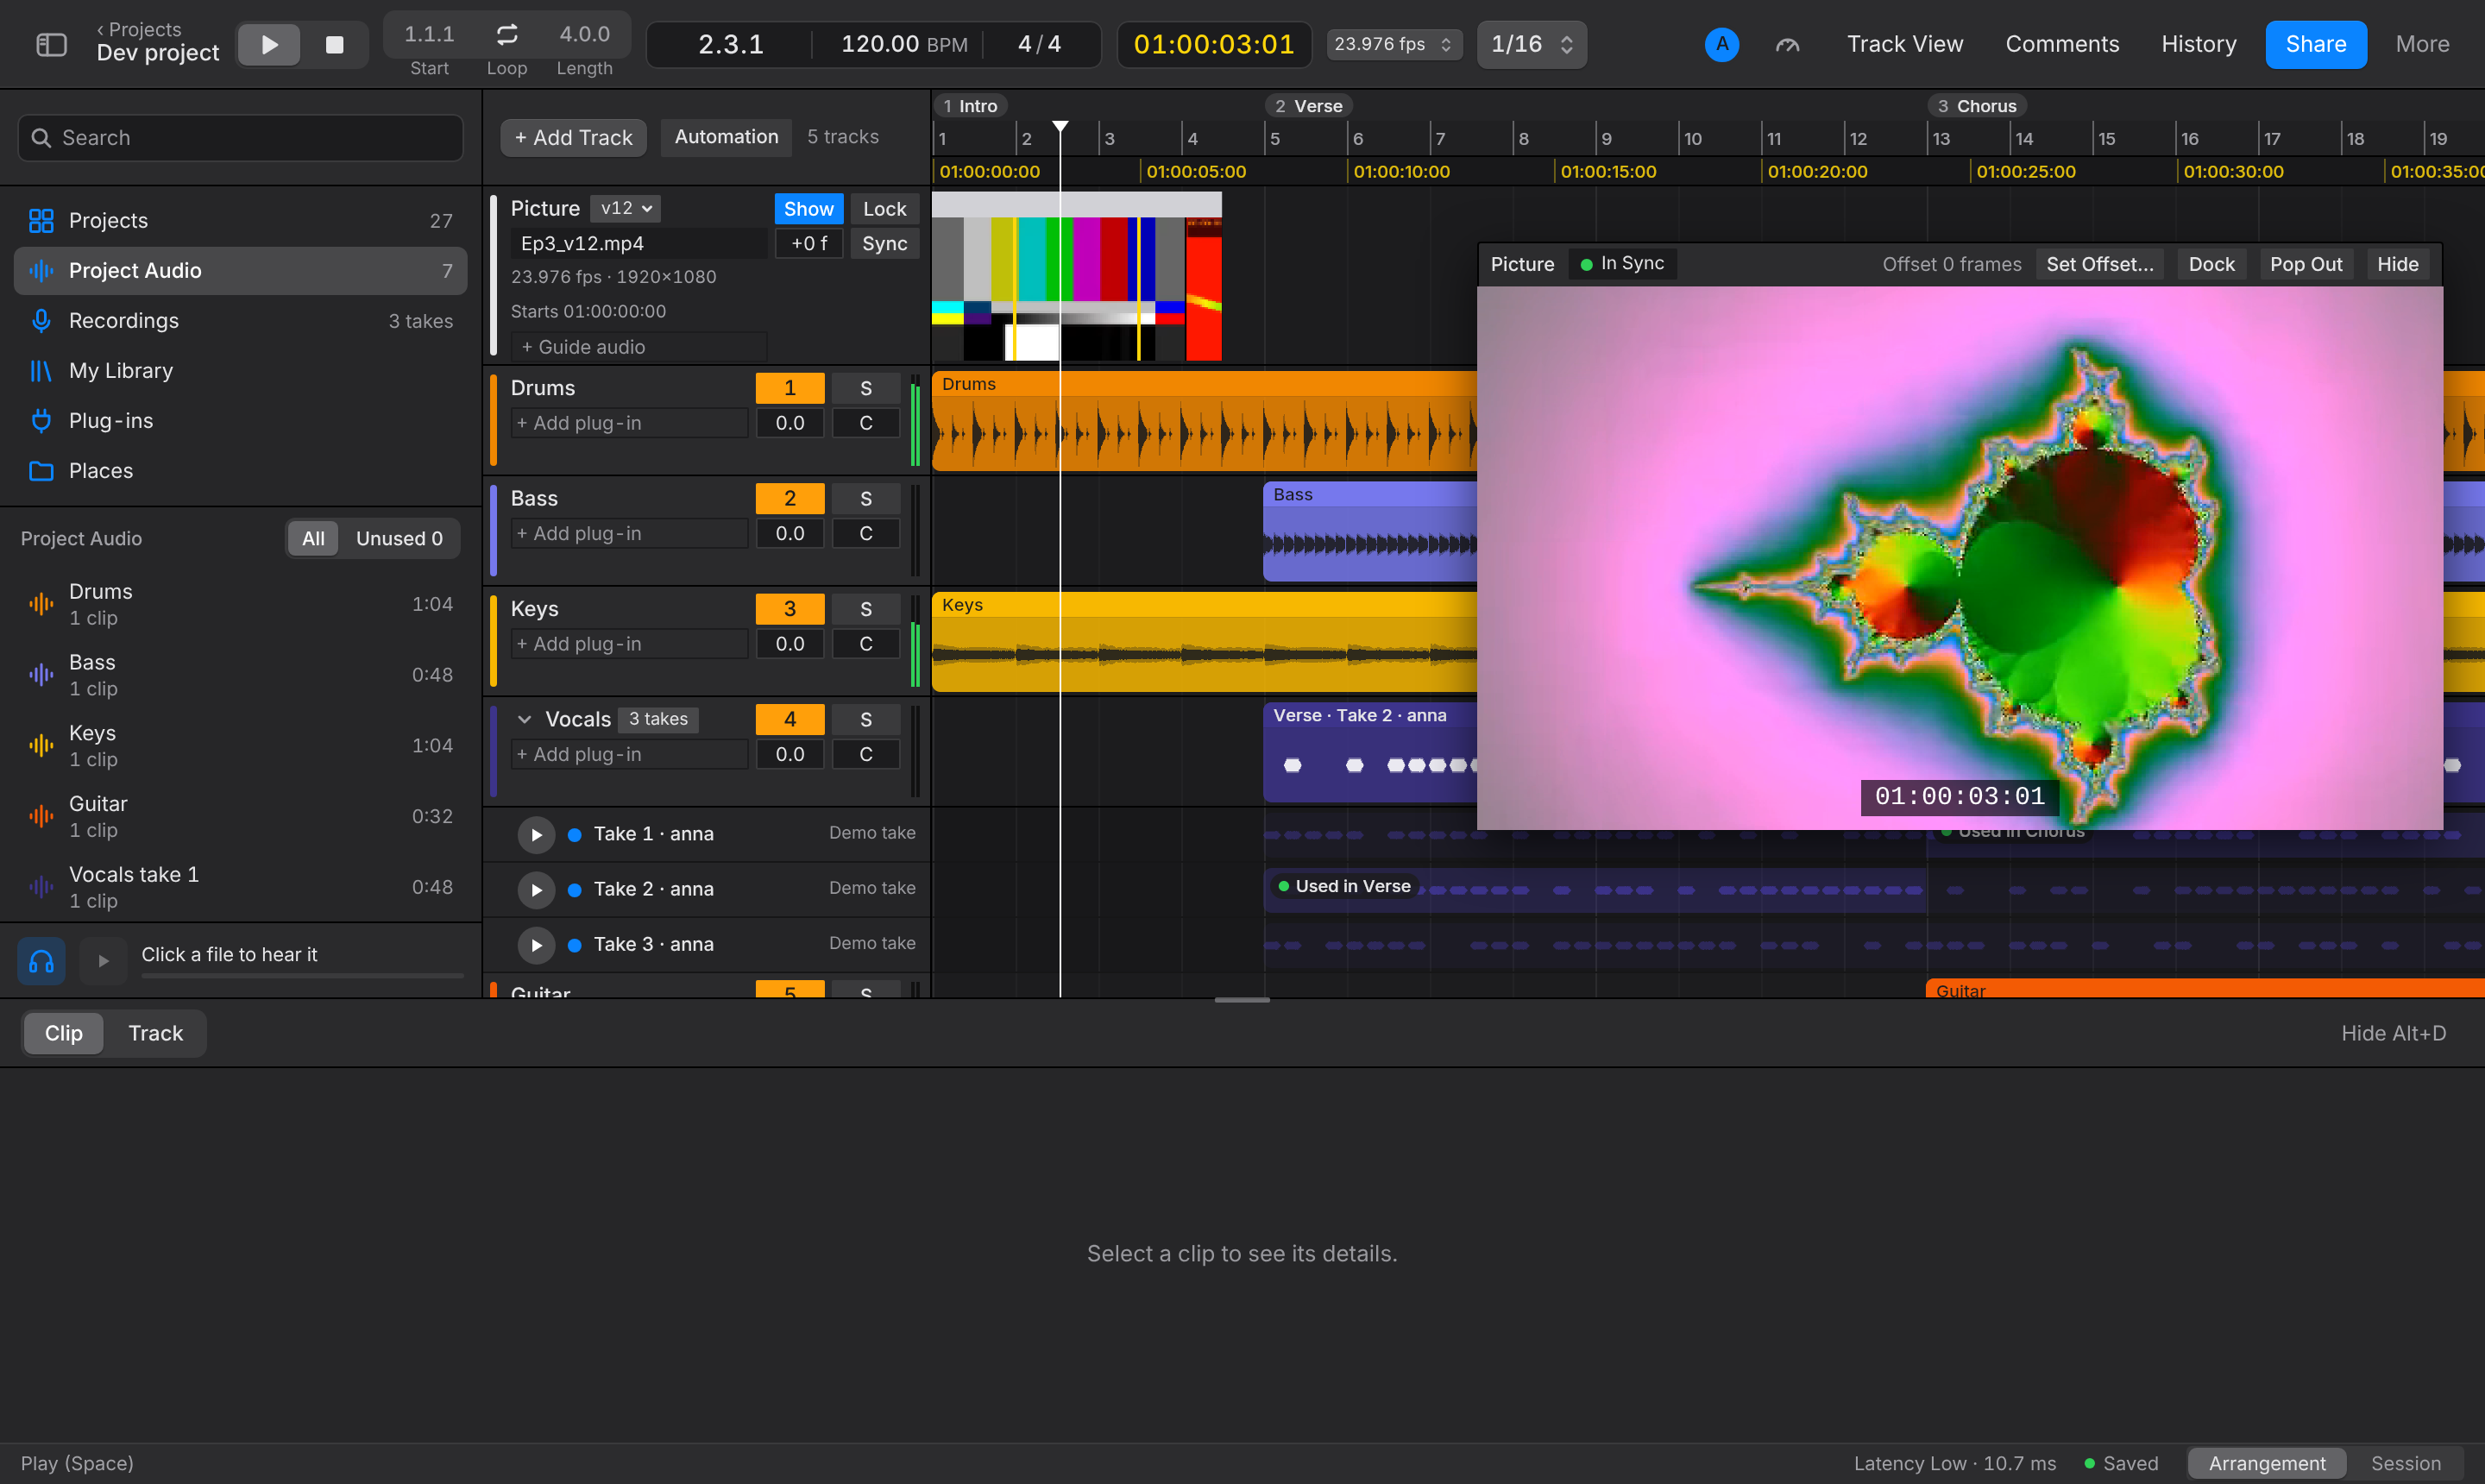This screenshot has width=2485, height=1484.
Task: Toggle the sidebar panel icon
Action: (51, 44)
